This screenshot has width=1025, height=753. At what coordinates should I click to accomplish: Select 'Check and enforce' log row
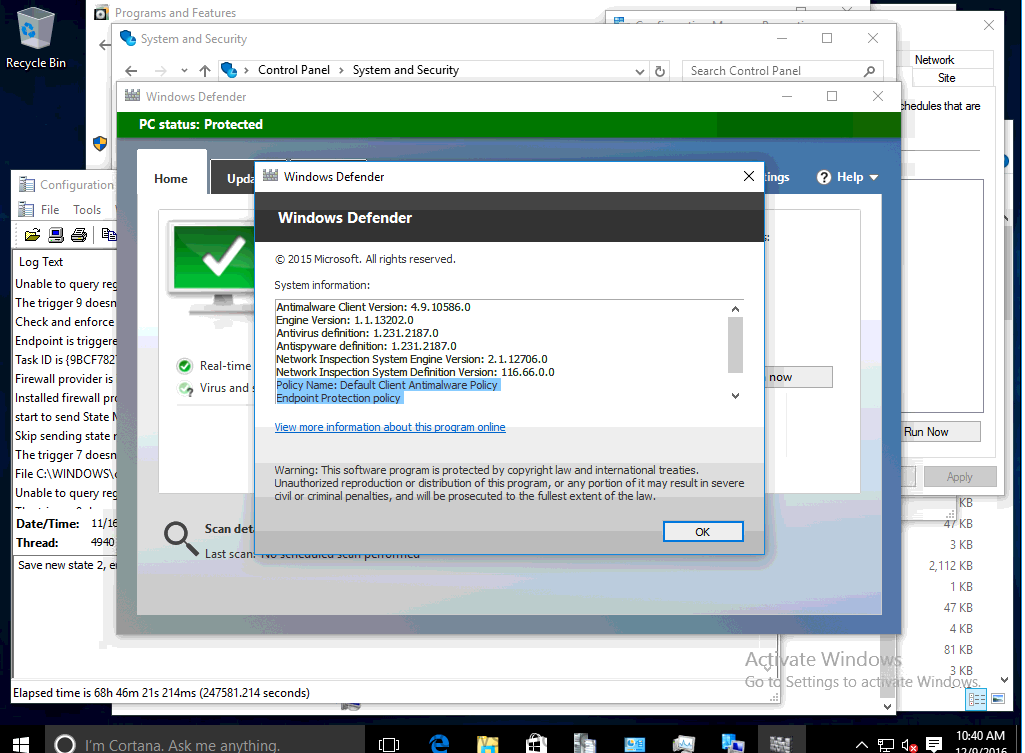pyautogui.click(x=65, y=322)
